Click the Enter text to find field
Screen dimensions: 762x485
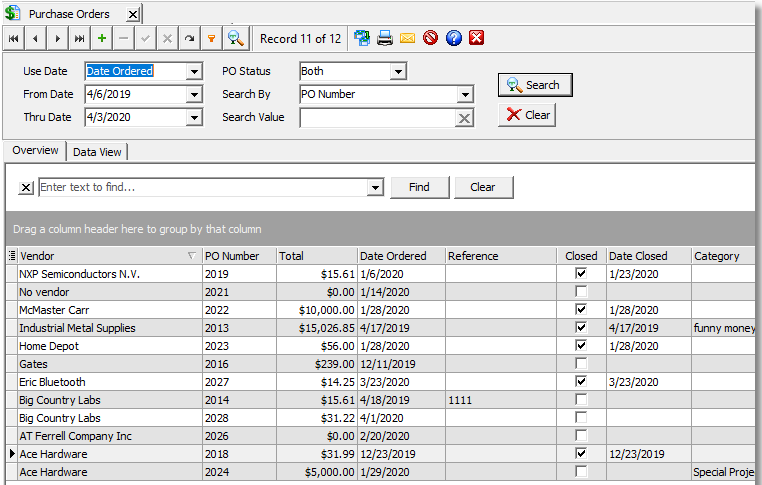tap(203, 187)
